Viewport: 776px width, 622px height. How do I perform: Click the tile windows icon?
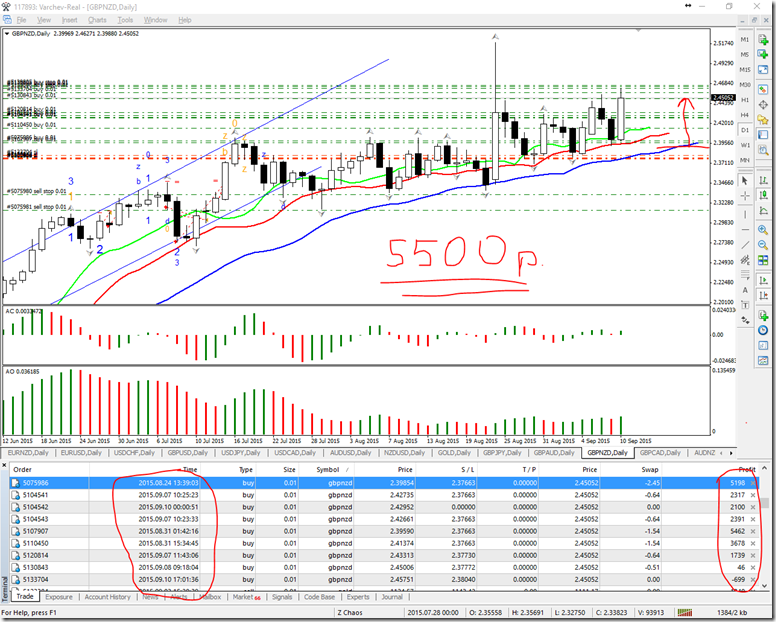pos(763,260)
